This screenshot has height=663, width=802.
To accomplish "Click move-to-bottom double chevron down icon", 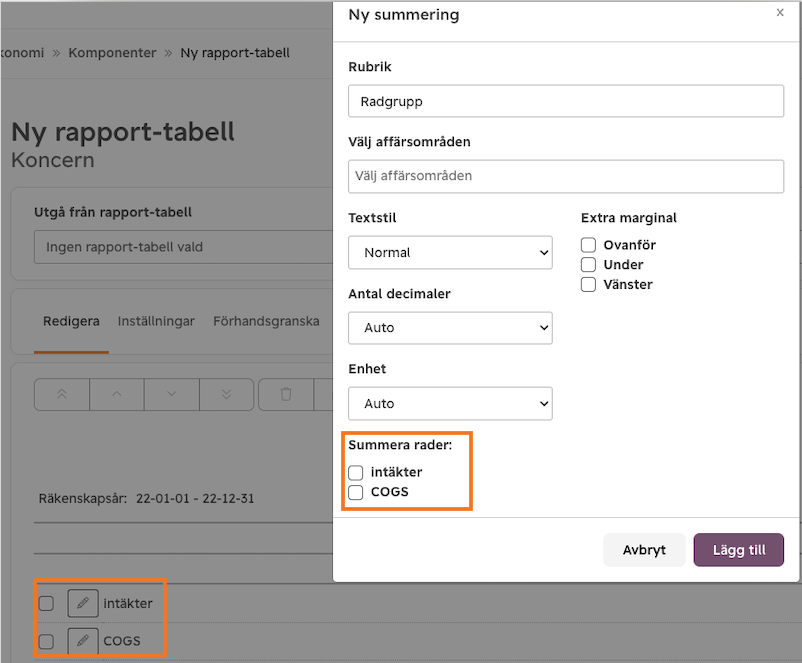I will 227,394.
